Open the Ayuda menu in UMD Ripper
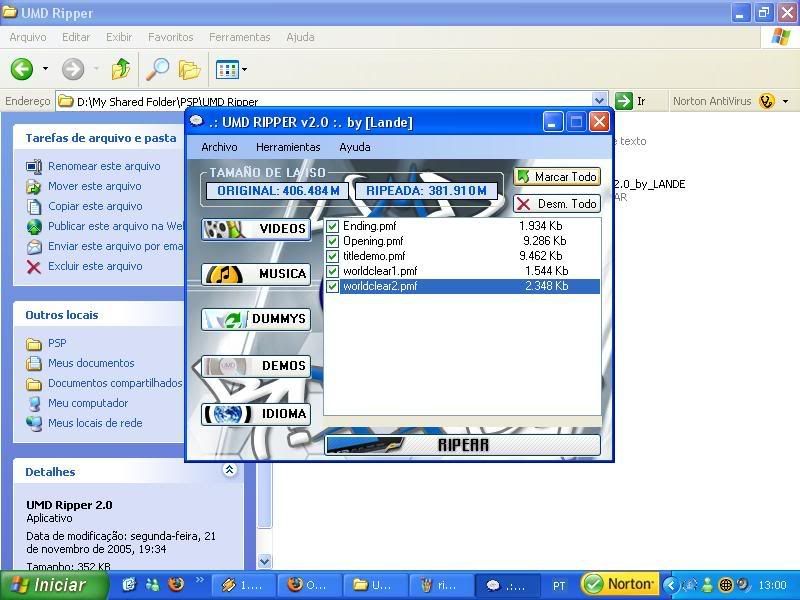Viewport: 800px width, 600px height. (x=355, y=147)
